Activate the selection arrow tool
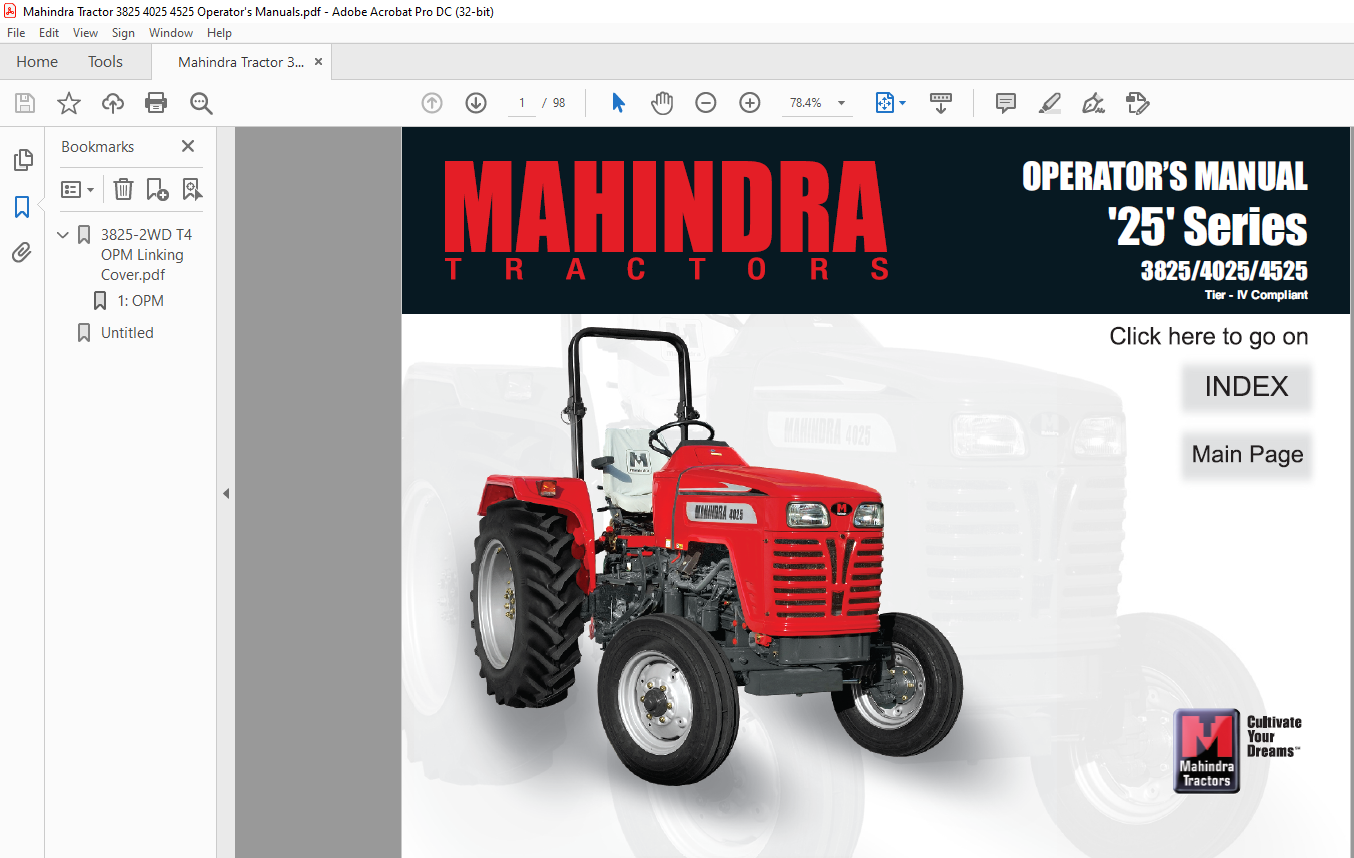This screenshot has height=858, width=1354. [618, 103]
